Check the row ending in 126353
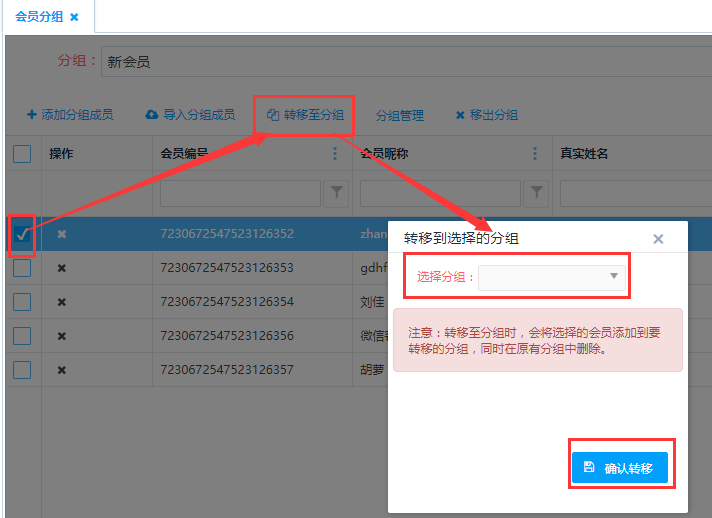Screen dimensions: 712x518 [22, 268]
